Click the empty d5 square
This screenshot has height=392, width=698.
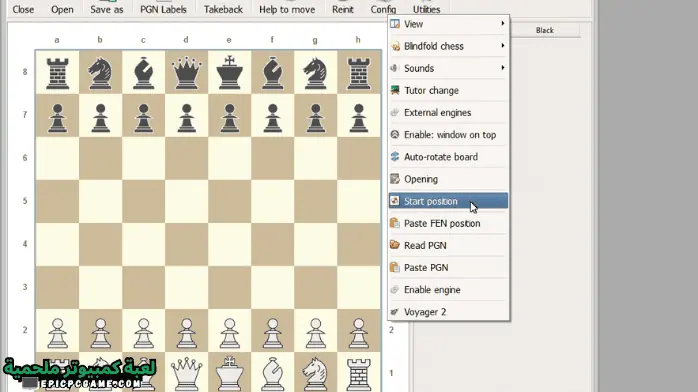tap(186, 201)
